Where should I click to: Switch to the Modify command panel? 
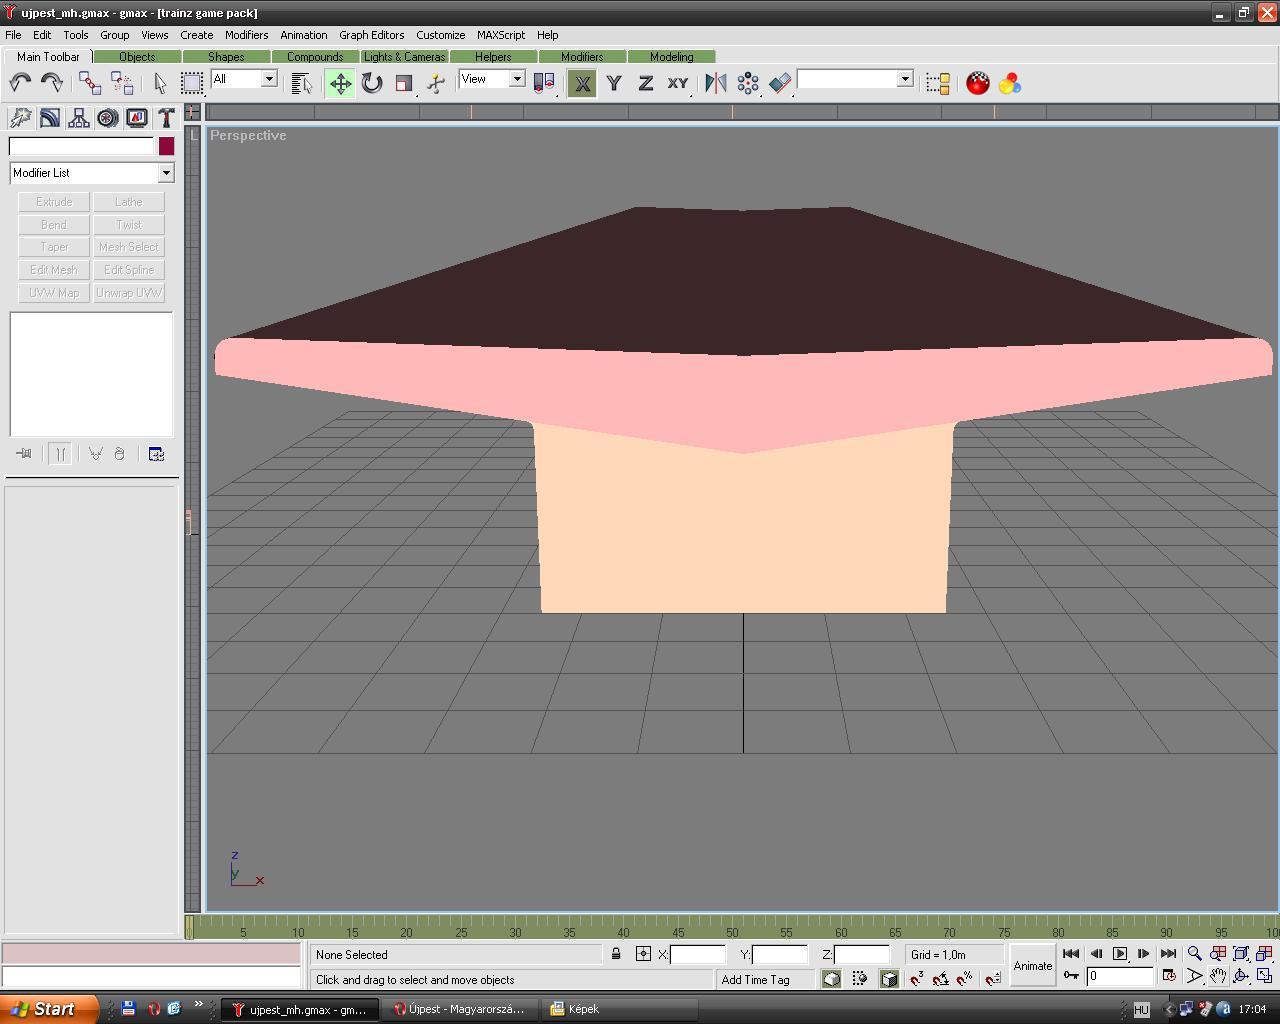pyautogui.click(x=49, y=118)
